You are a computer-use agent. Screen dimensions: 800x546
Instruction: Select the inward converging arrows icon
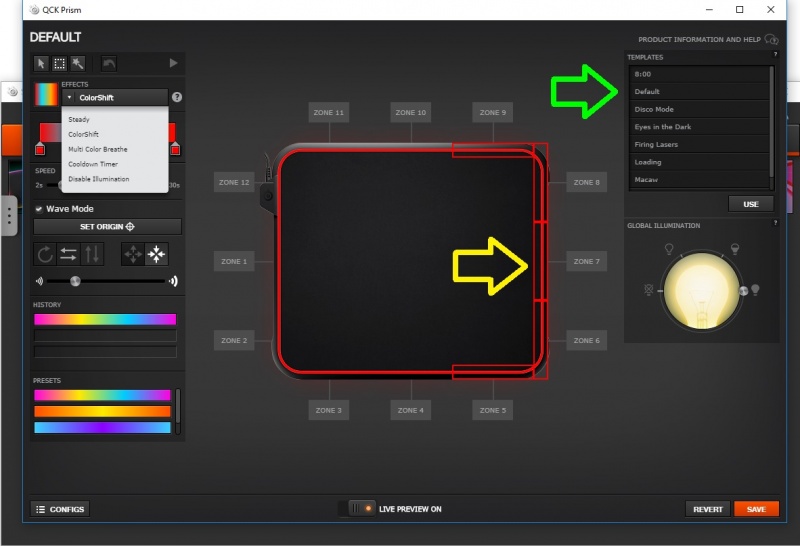[156, 254]
